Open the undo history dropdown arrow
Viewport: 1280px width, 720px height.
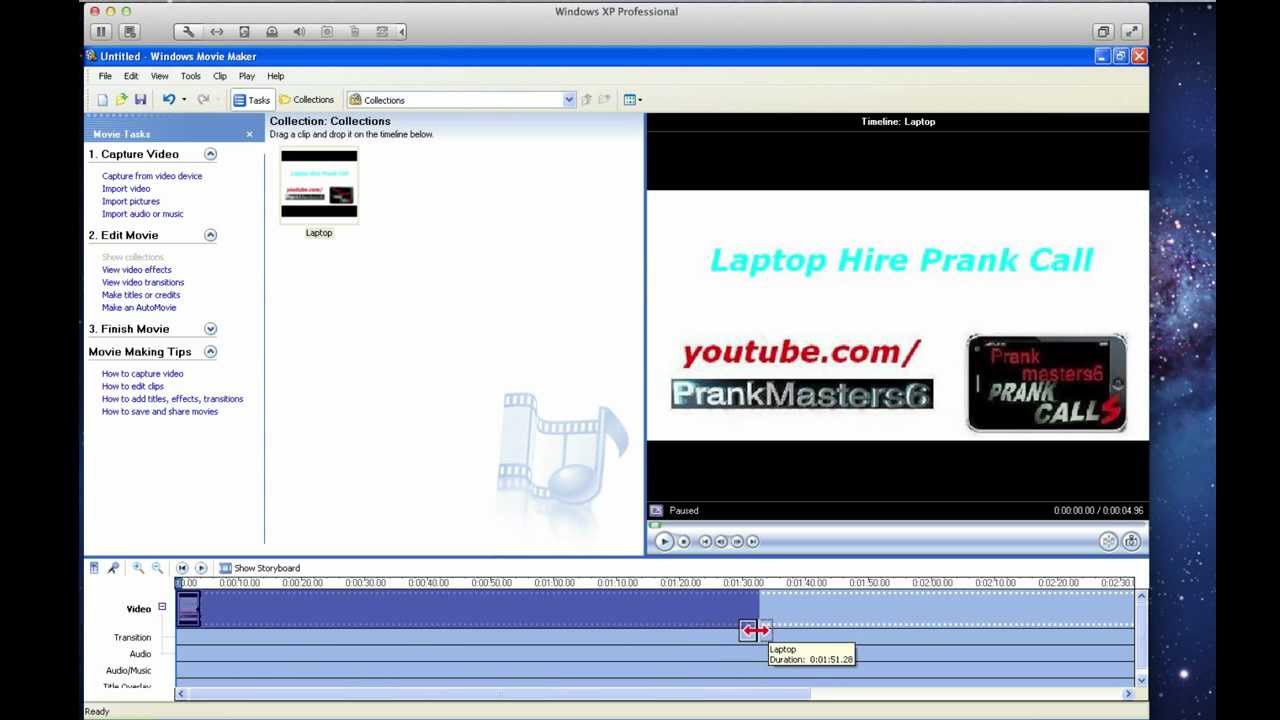tap(183, 100)
